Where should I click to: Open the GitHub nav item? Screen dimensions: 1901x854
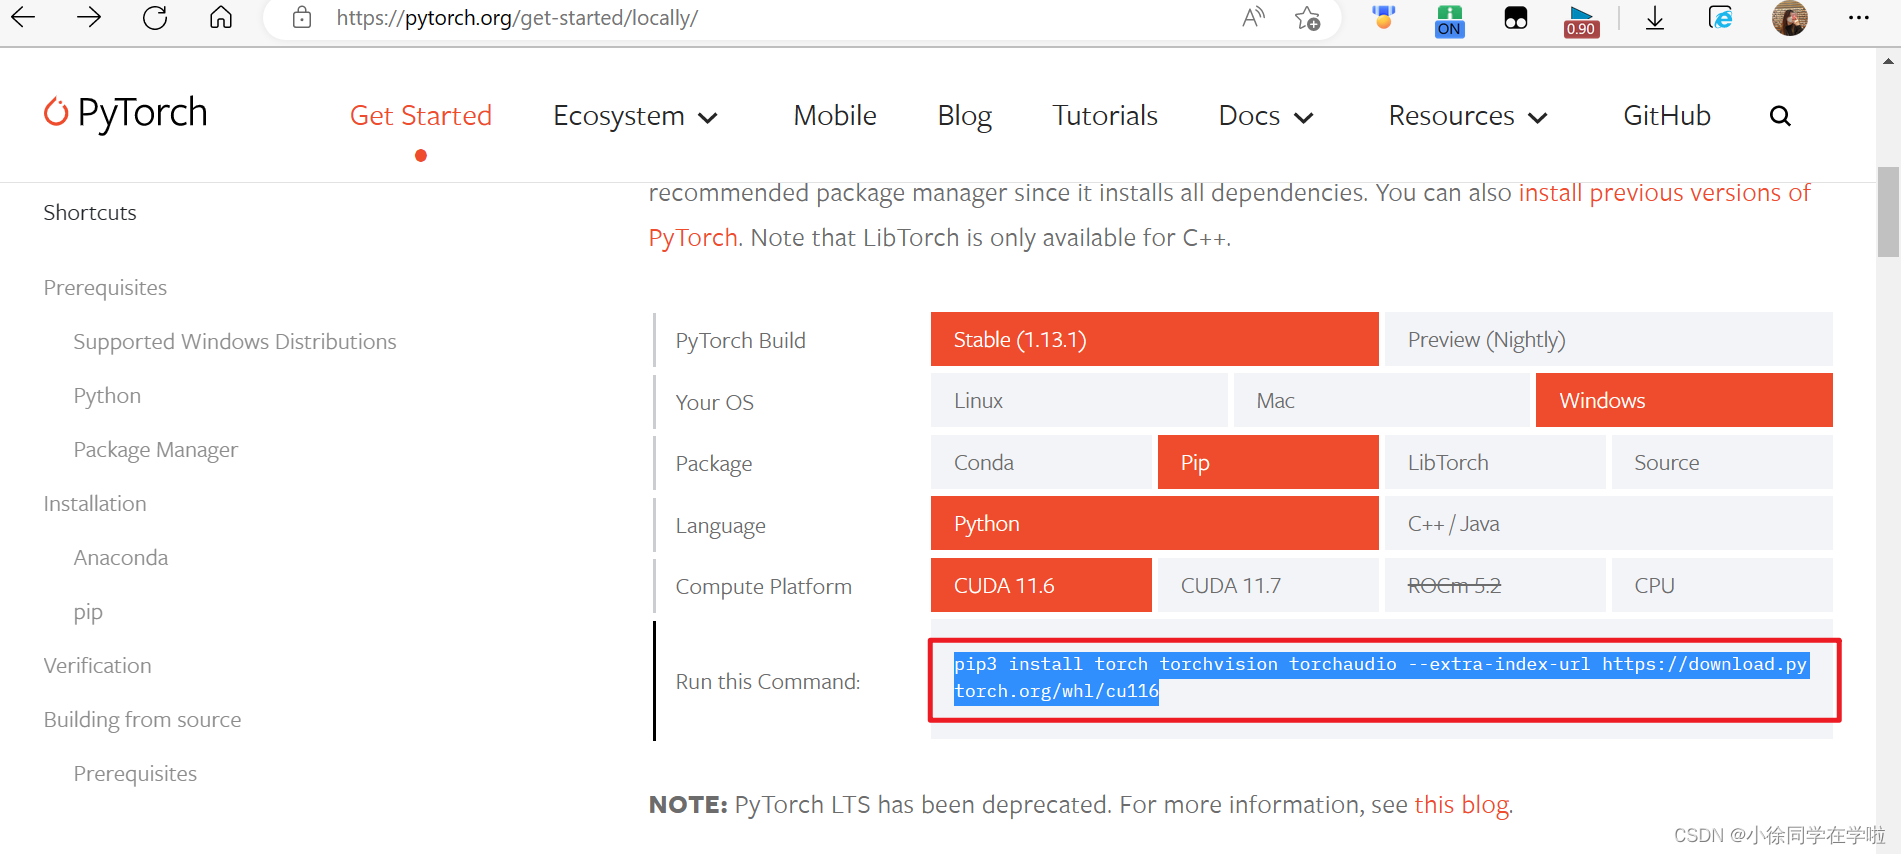pos(1666,116)
